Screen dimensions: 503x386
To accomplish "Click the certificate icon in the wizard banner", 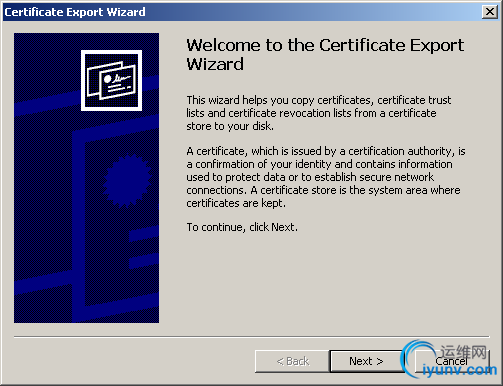I will point(111,80).
